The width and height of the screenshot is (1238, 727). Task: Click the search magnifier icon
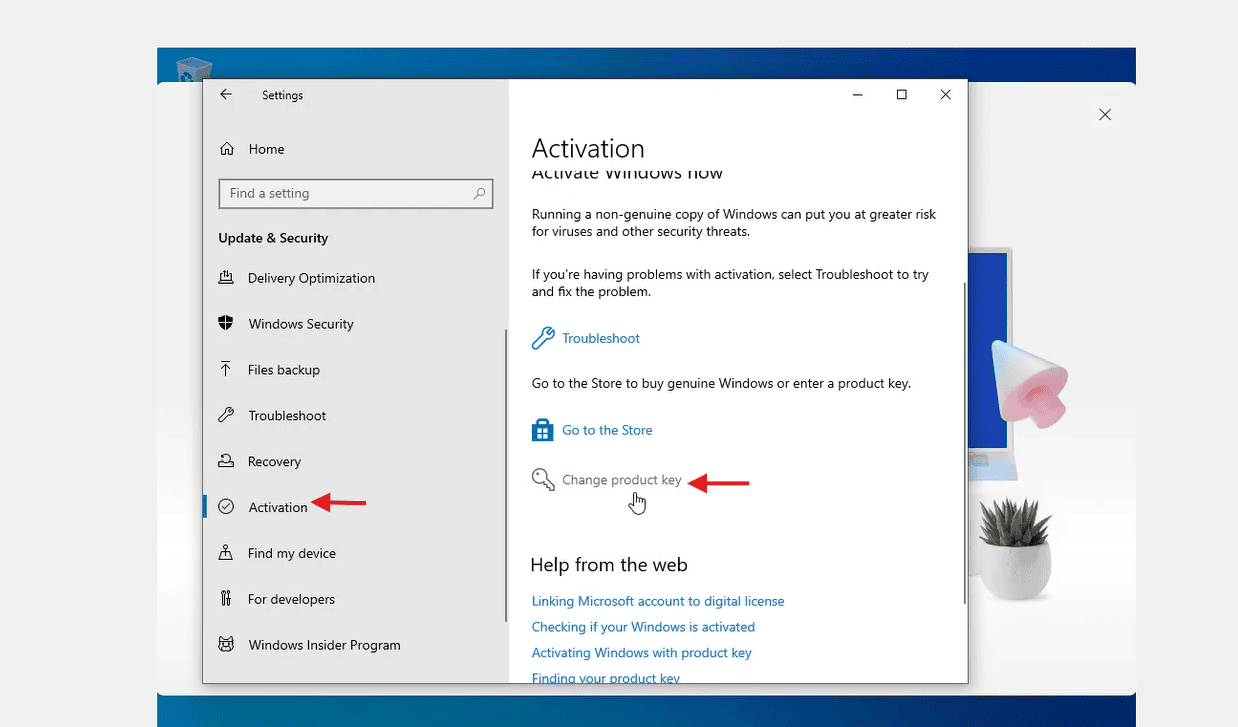point(480,193)
